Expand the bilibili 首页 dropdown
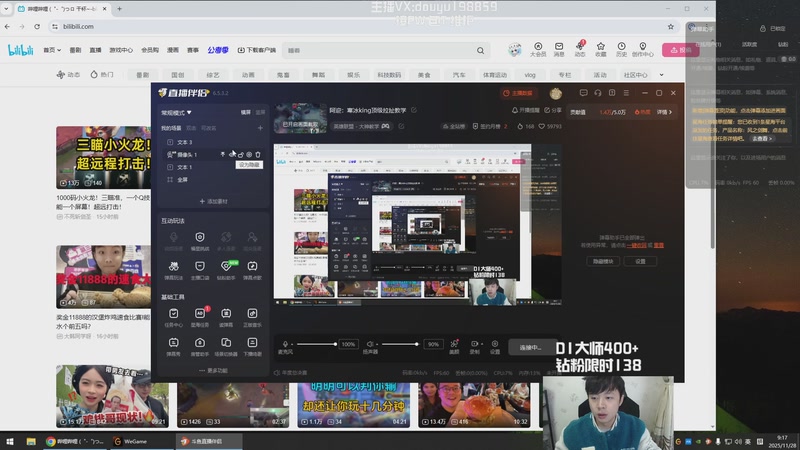800x450 pixels. click(52, 50)
